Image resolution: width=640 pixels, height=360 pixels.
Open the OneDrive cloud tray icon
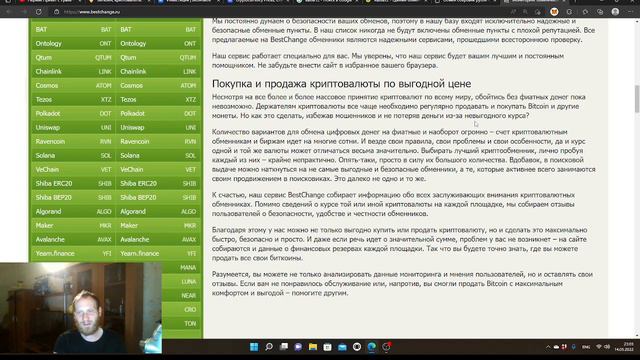[x=556, y=347]
